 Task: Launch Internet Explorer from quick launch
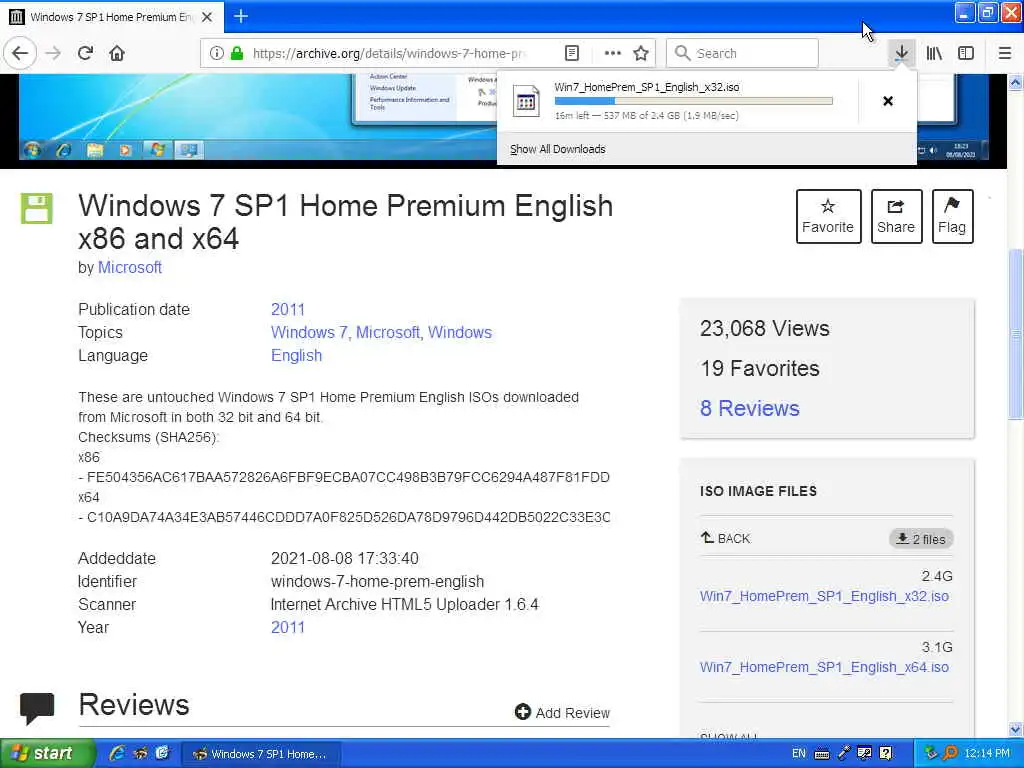pos(117,753)
